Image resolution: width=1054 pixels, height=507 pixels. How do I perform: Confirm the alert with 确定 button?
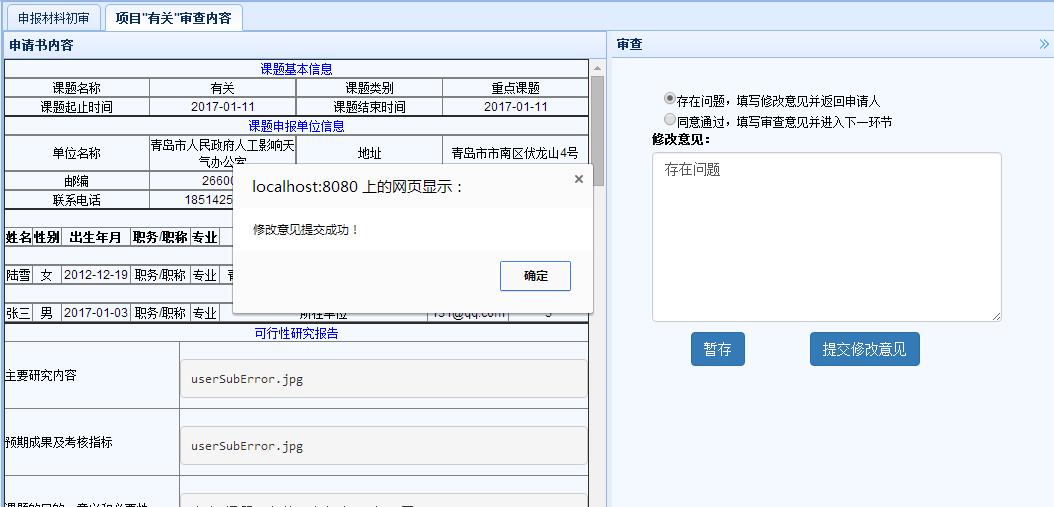pyautogui.click(x=535, y=276)
